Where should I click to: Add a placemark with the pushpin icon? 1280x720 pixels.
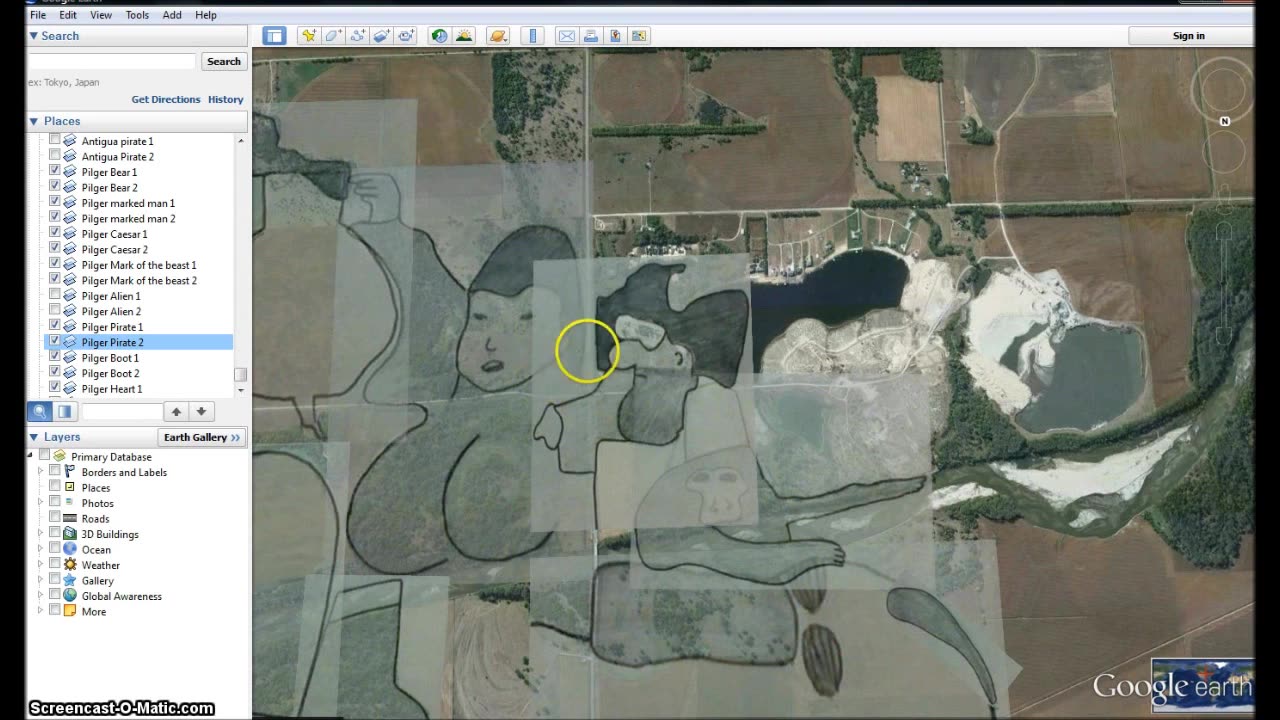click(x=309, y=36)
